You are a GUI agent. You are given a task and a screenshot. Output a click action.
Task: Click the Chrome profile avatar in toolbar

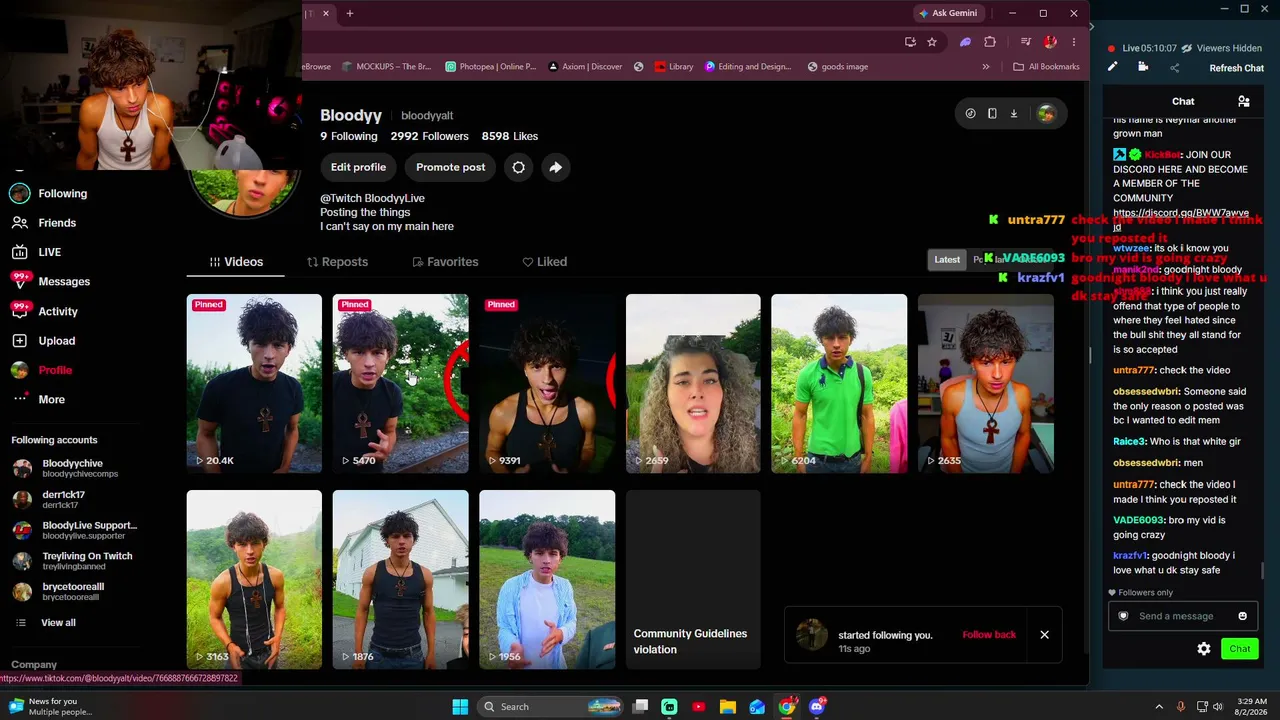point(1050,42)
